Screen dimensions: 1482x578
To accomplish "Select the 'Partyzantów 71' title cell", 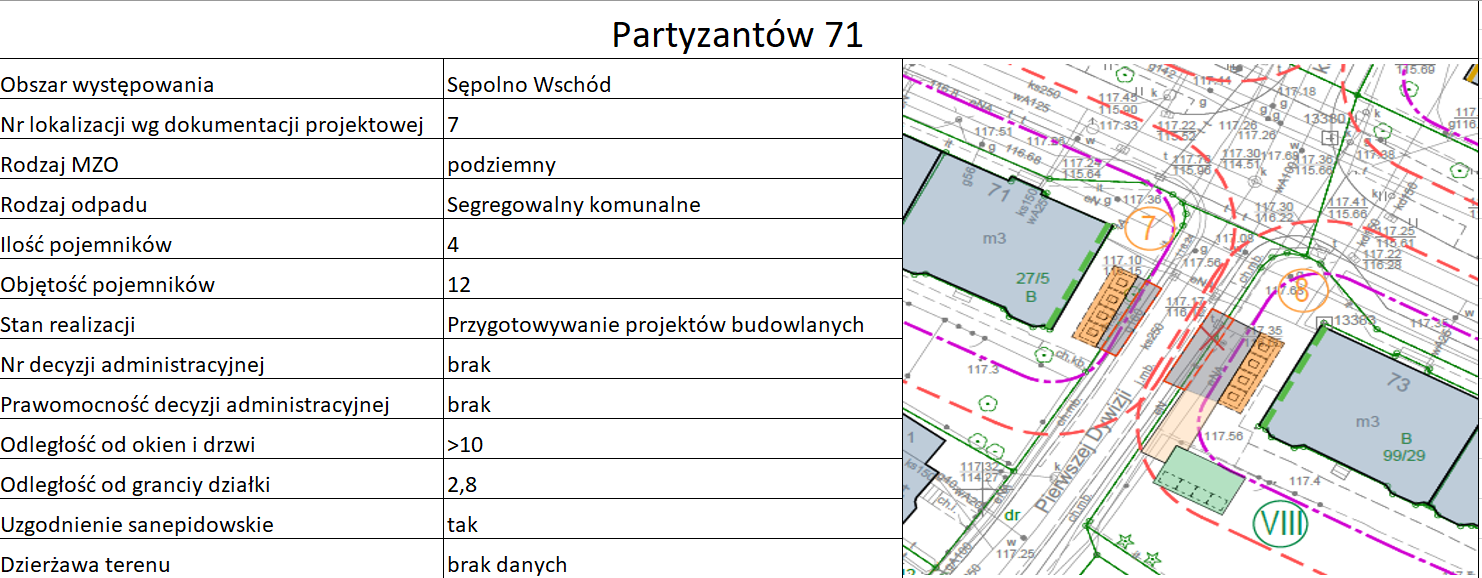I will click(738, 35).
